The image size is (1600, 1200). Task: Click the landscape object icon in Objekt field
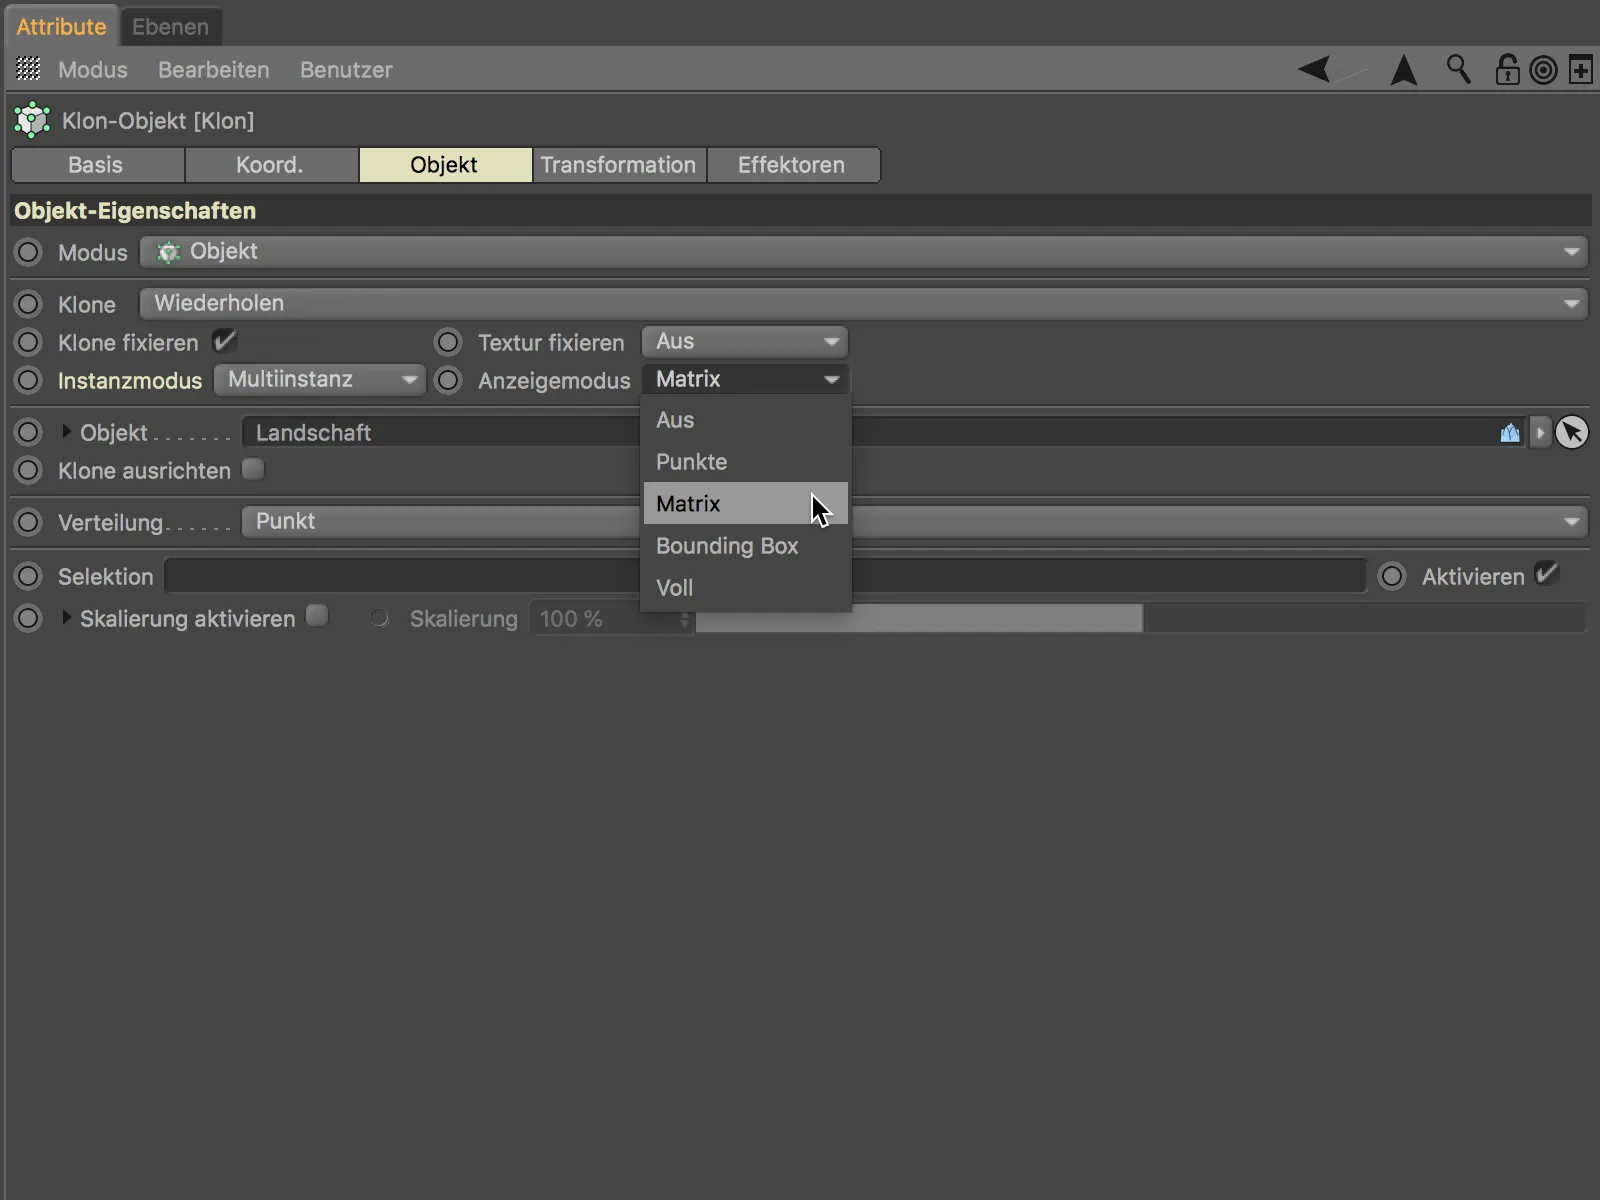[1510, 433]
